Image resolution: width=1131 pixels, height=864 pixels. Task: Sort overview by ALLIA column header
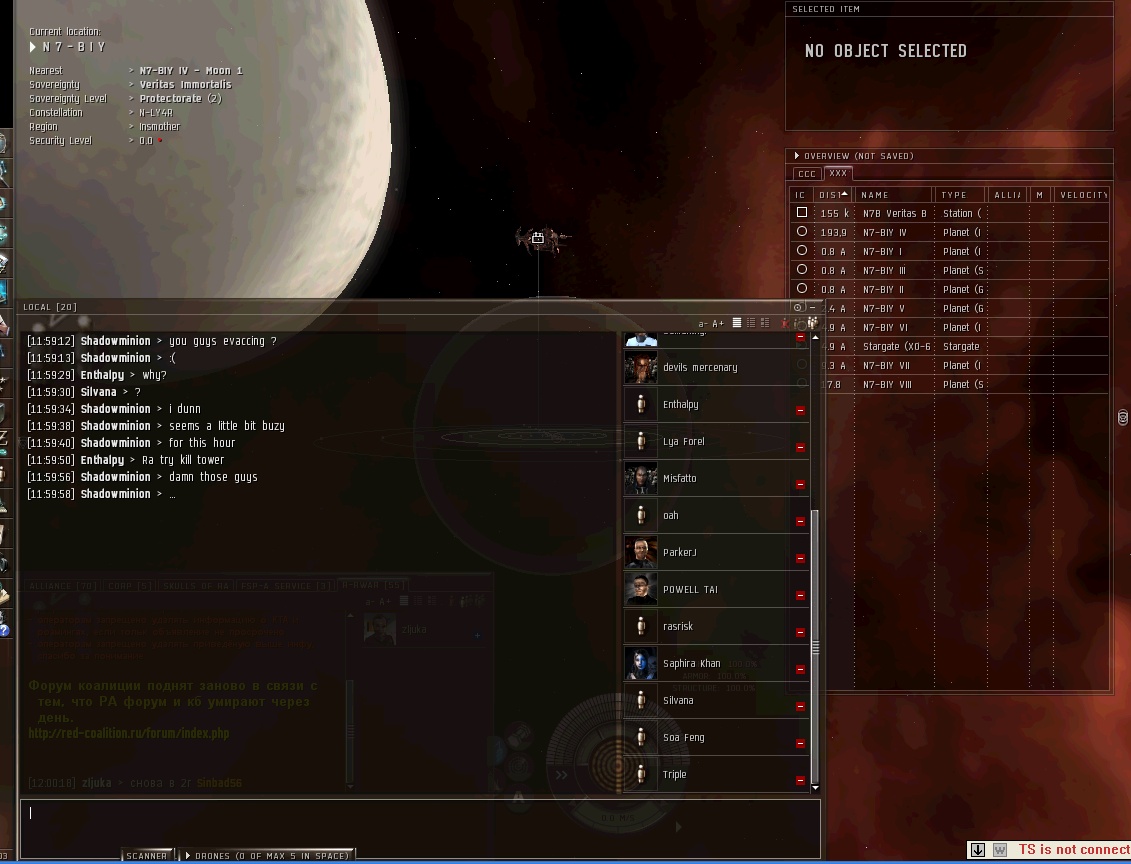(1008, 195)
